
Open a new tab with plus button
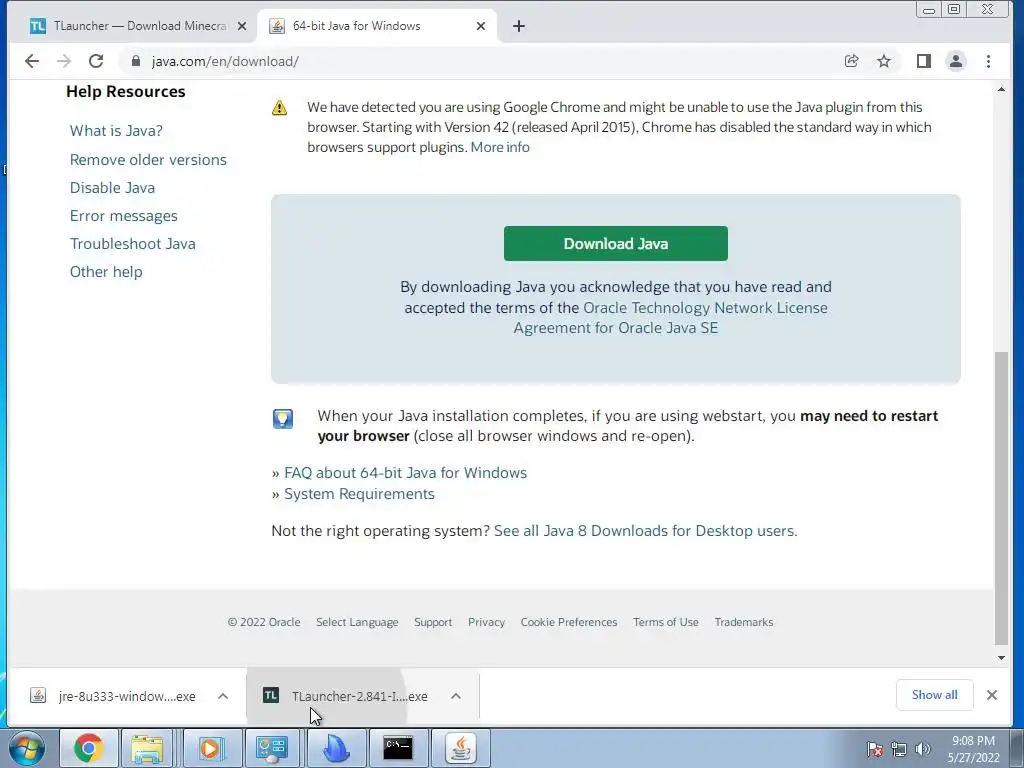tap(519, 26)
